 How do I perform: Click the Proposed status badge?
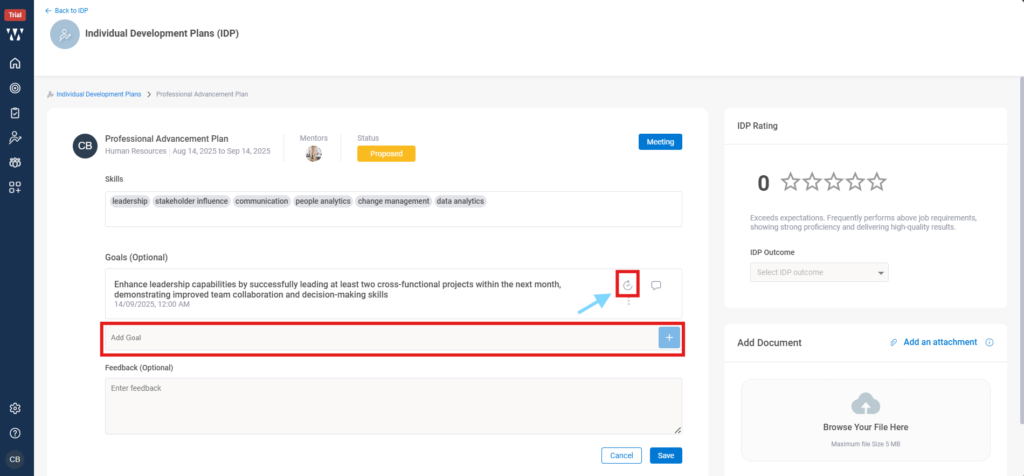tap(386, 153)
